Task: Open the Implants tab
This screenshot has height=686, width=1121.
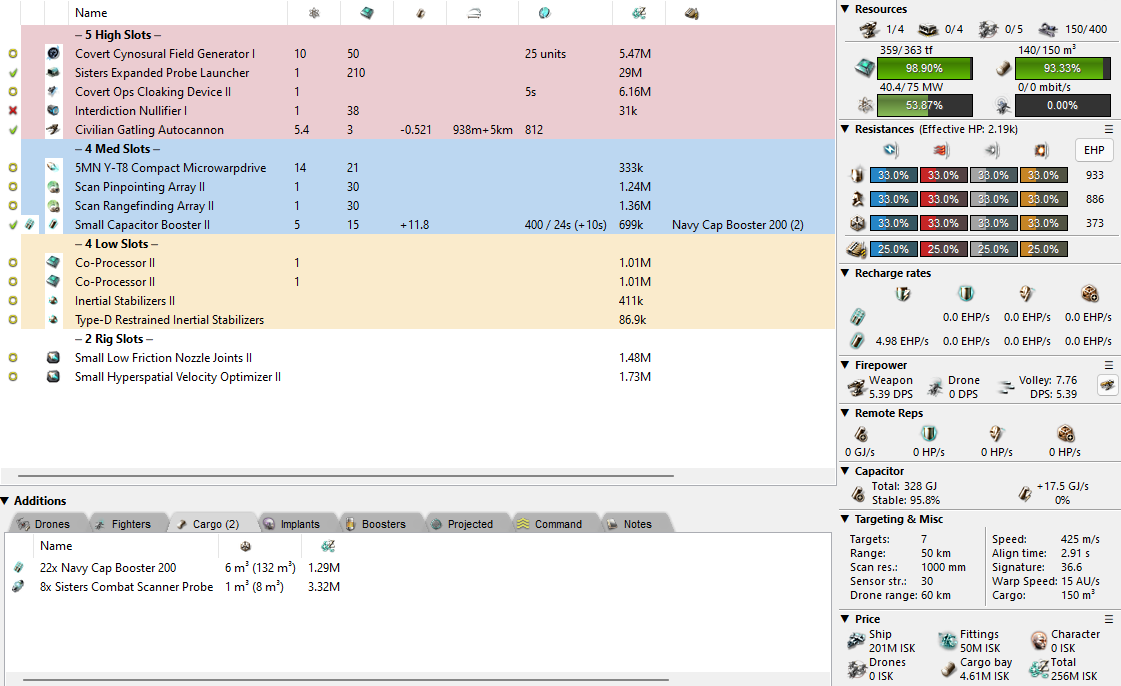Action: tap(292, 524)
